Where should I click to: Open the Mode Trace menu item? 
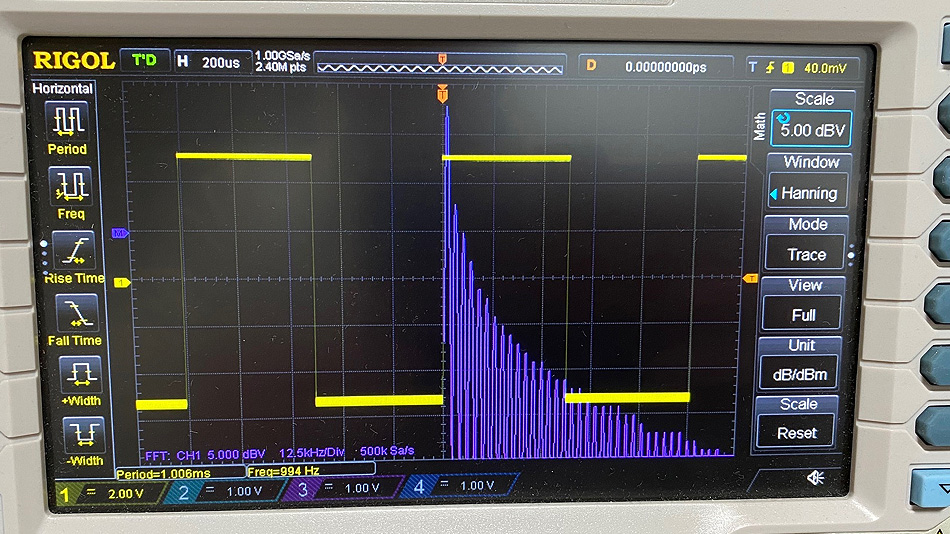coord(807,244)
